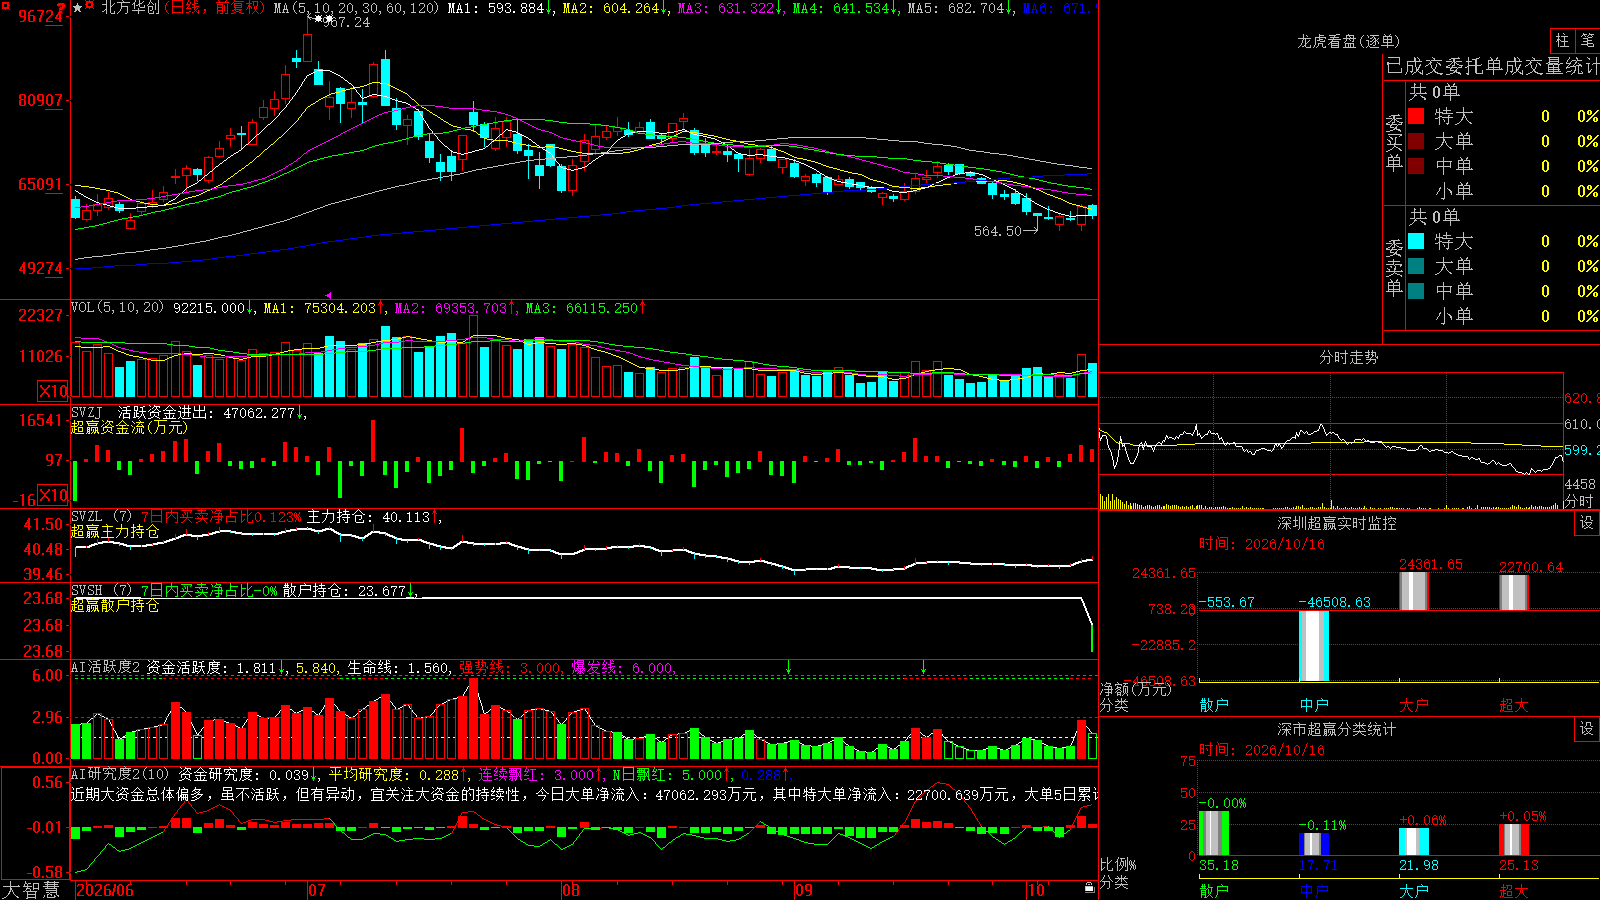Switch to 笔 tick view
This screenshot has height=900, width=1600.
point(1587,40)
